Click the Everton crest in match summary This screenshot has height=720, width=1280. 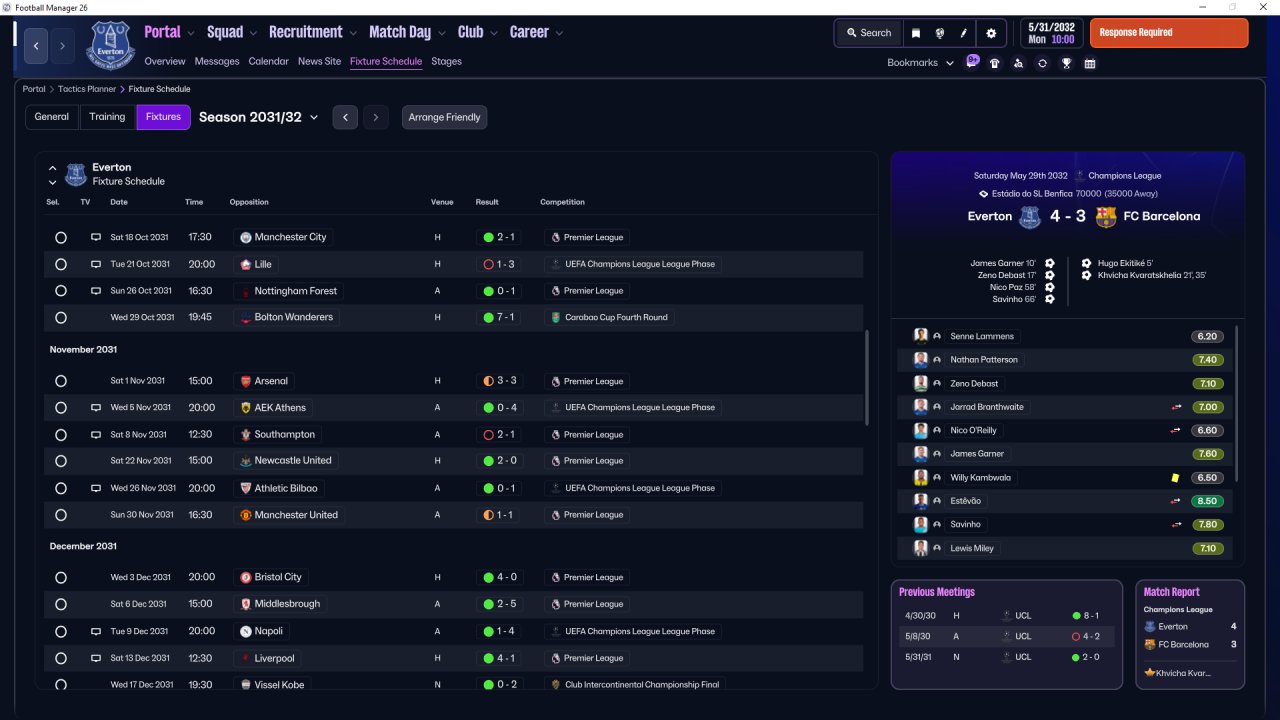coord(1030,216)
